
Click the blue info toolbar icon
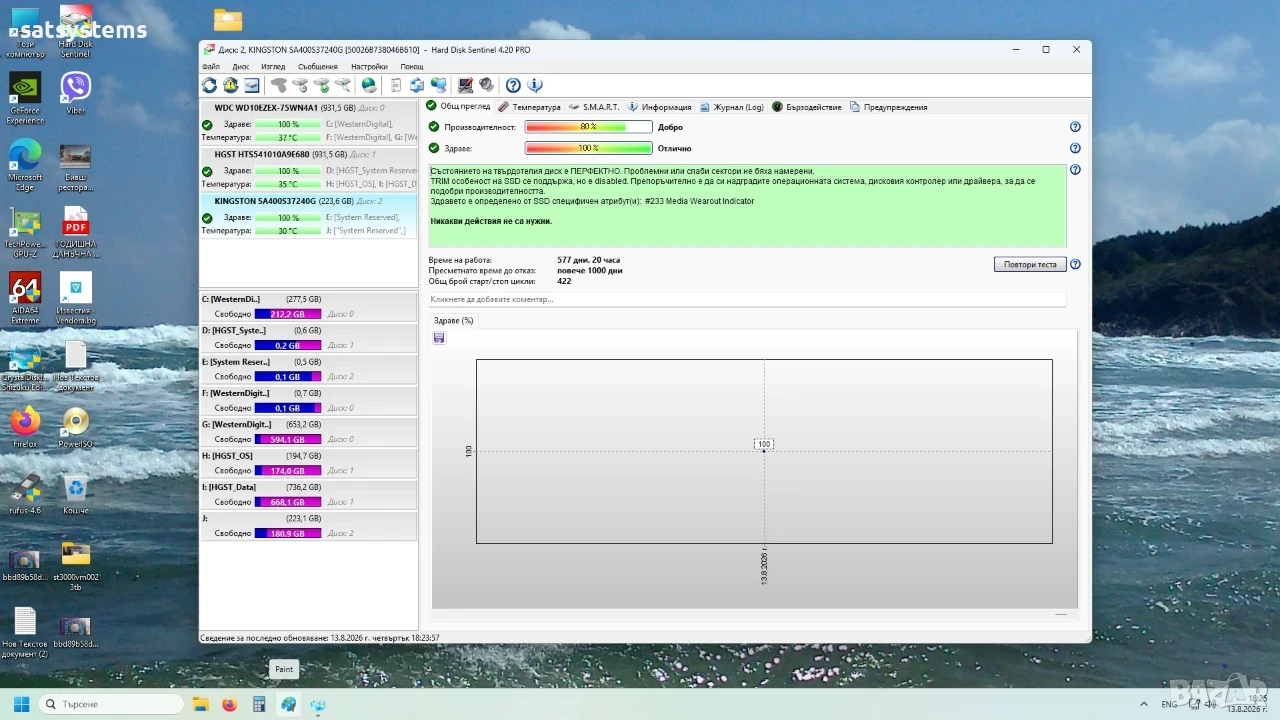[535, 85]
